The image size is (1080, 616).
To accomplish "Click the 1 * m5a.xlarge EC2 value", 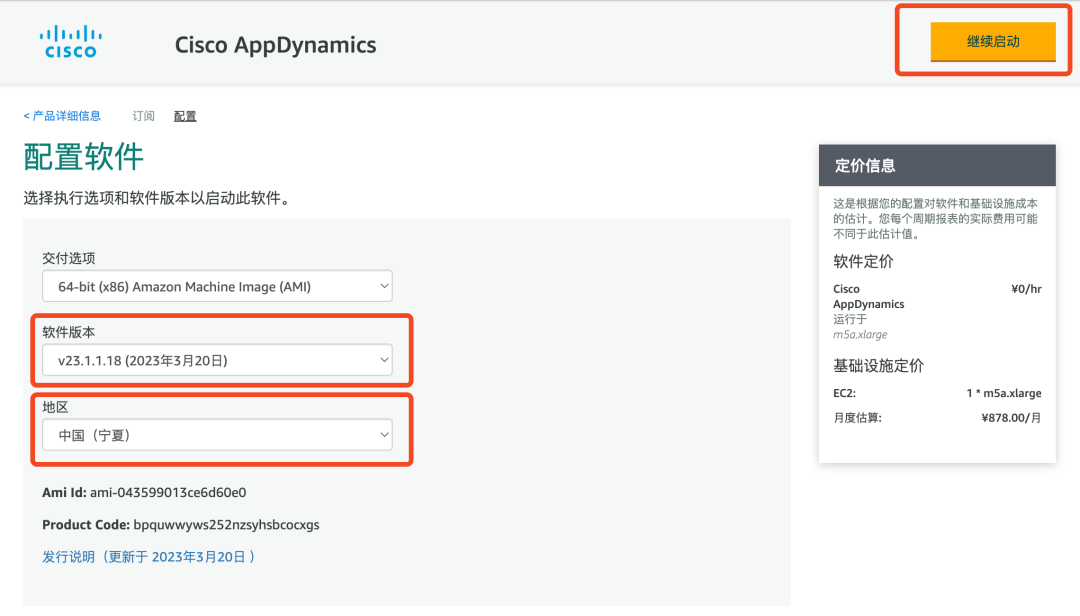I will (1003, 393).
